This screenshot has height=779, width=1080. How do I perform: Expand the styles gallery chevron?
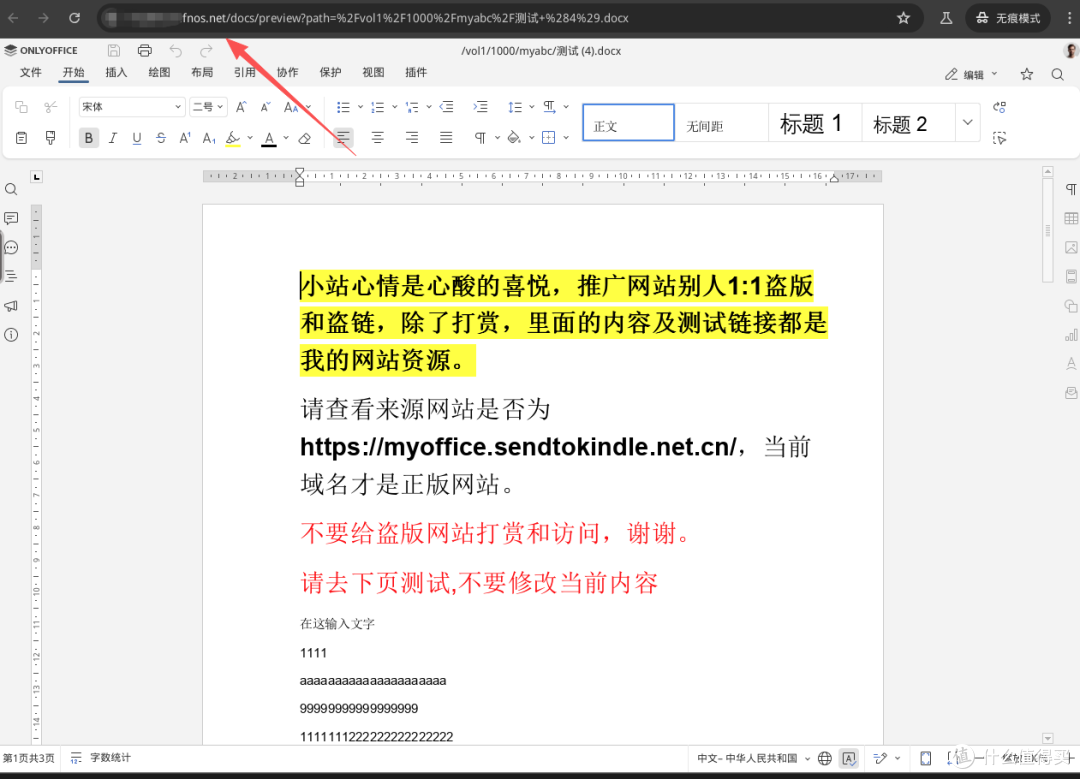(967, 123)
